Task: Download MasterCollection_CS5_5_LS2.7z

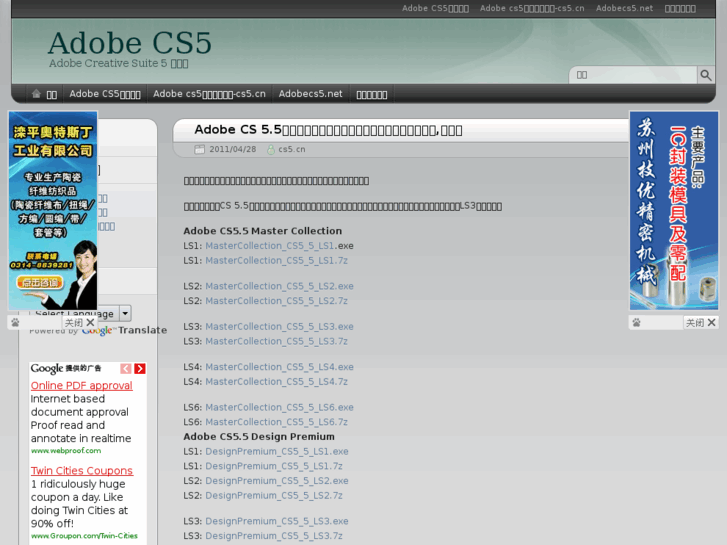Action: (276, 301)
